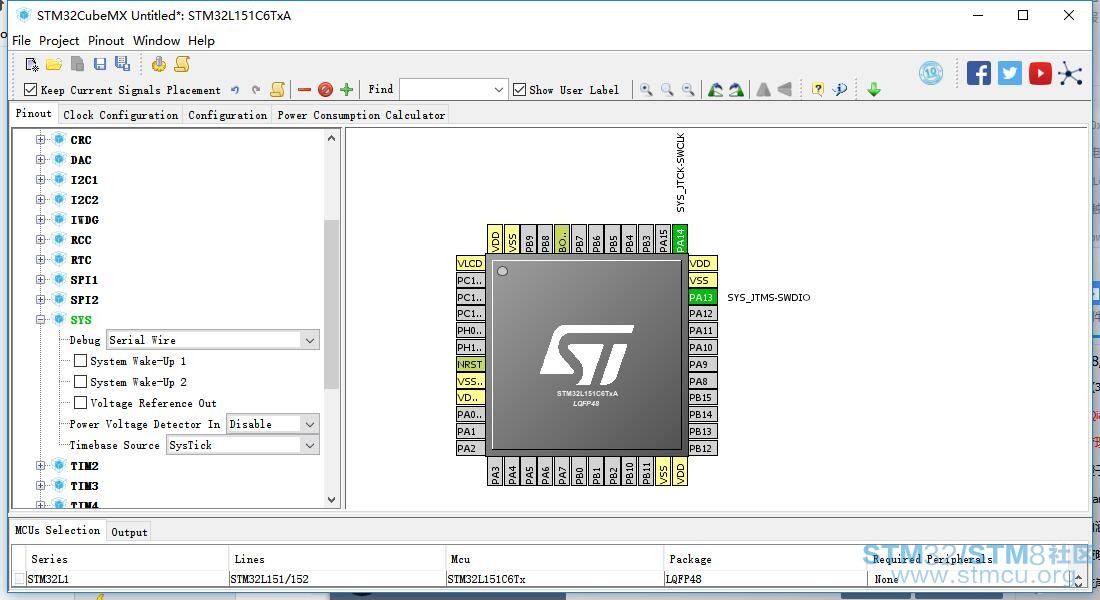Switch to Clock Configuration tab
This screenshot has width=1100, height=600.
tap(121, 115)
